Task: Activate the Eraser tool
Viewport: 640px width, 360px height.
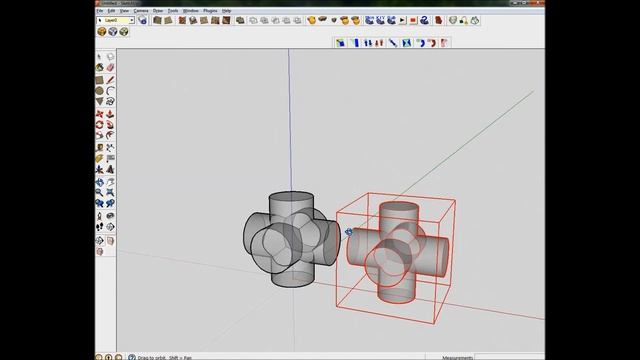Action: tap(110, 67)
